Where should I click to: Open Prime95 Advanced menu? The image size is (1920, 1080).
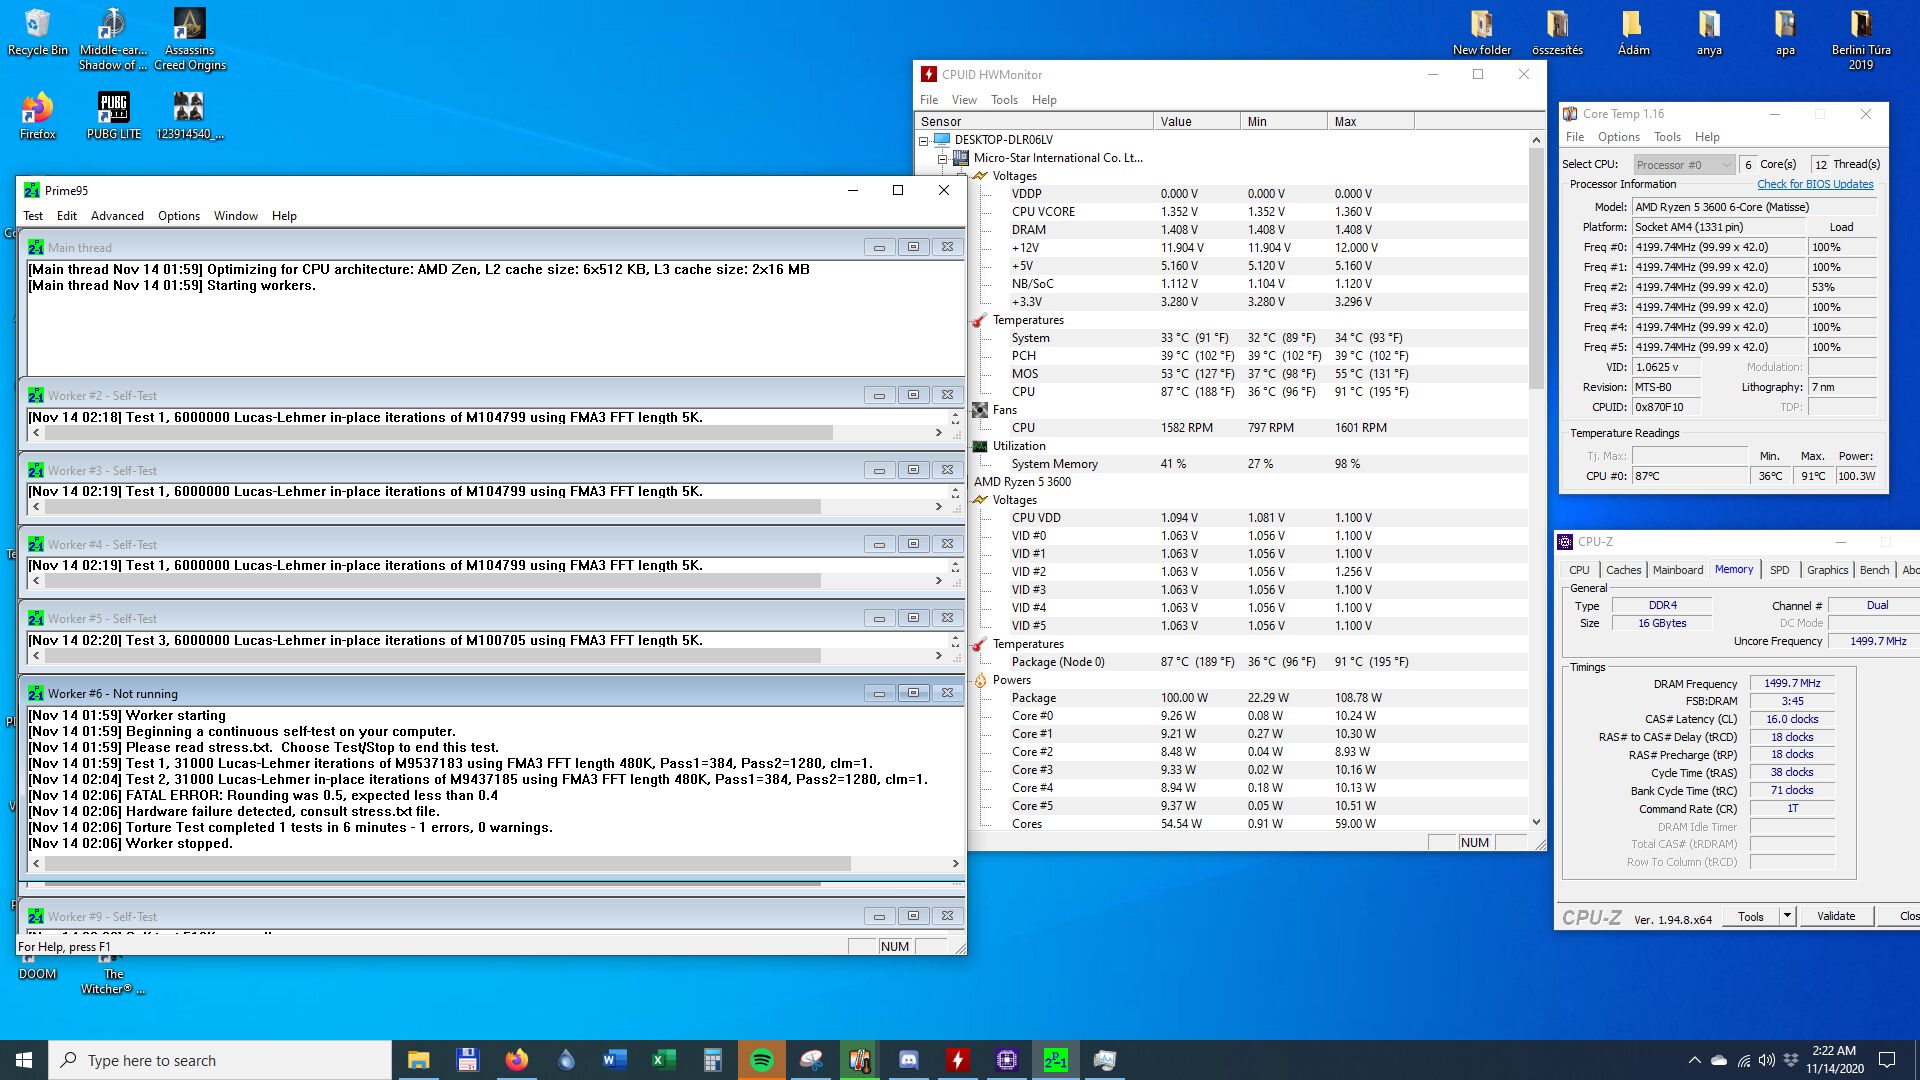coord(117,216)
